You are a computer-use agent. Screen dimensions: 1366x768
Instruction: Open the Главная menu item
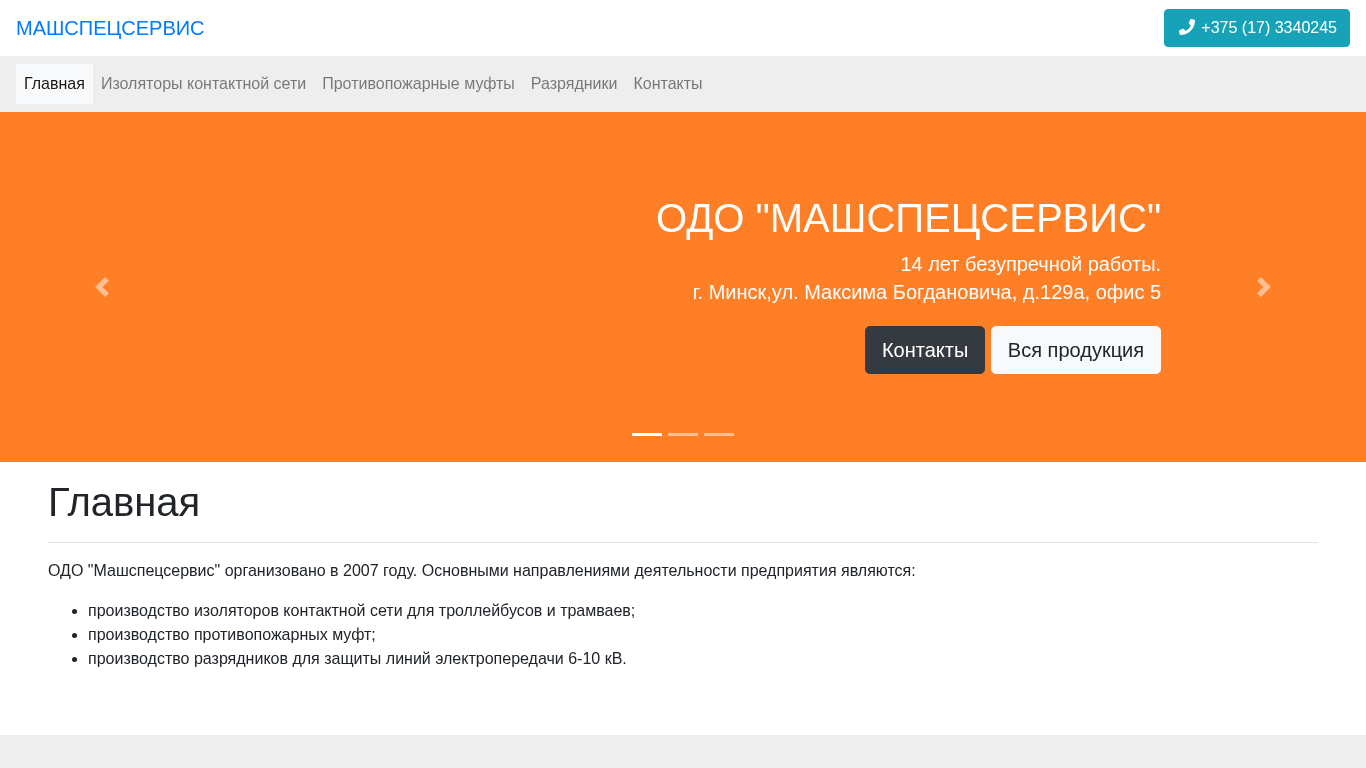[x=54, y=84]
